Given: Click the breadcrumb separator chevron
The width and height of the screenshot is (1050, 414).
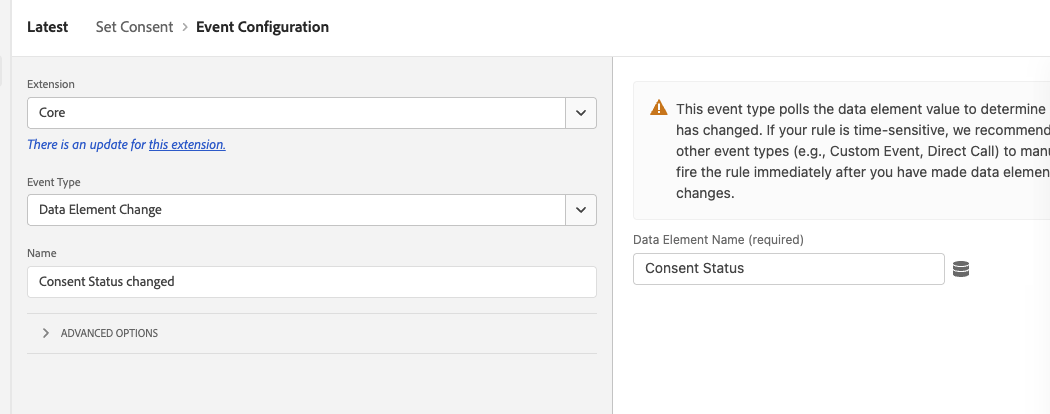Looking at the screenshot, I should click(185, 27).
